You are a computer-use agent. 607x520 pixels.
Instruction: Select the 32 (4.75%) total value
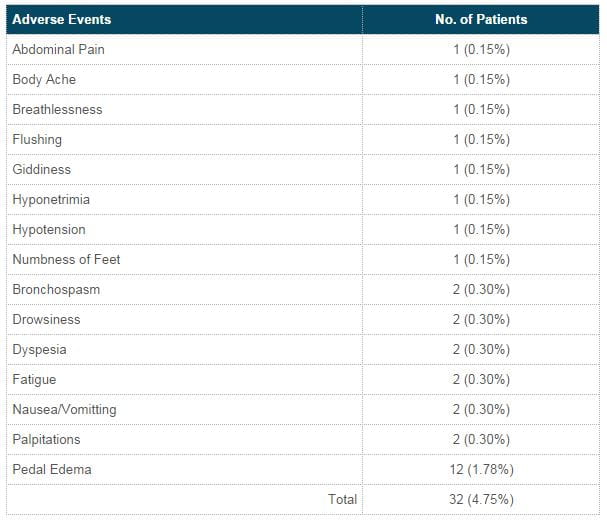click(x=481, y=499)
